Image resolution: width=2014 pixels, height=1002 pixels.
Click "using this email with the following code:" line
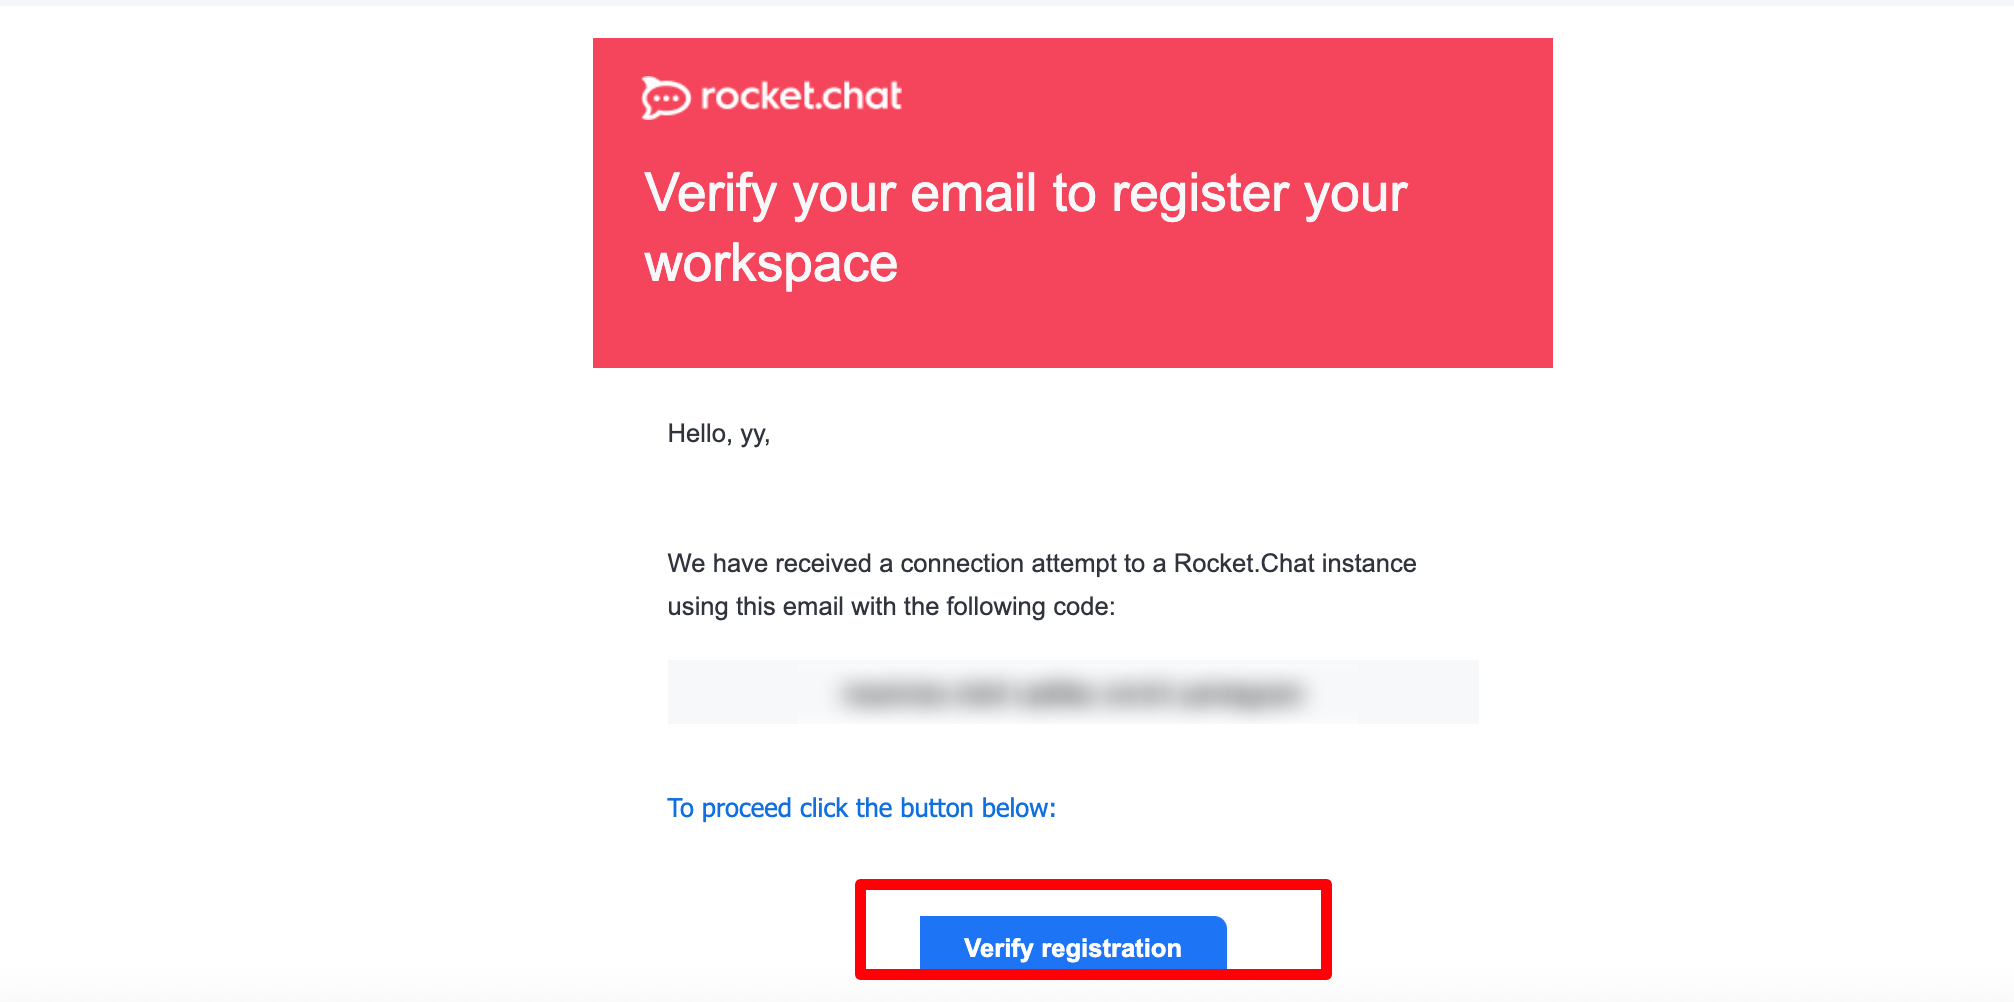click(x=890, y=607)
